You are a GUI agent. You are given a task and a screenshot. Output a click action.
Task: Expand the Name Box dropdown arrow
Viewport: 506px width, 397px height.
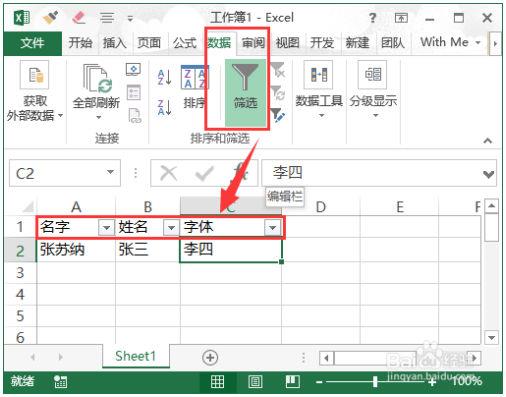110,172
